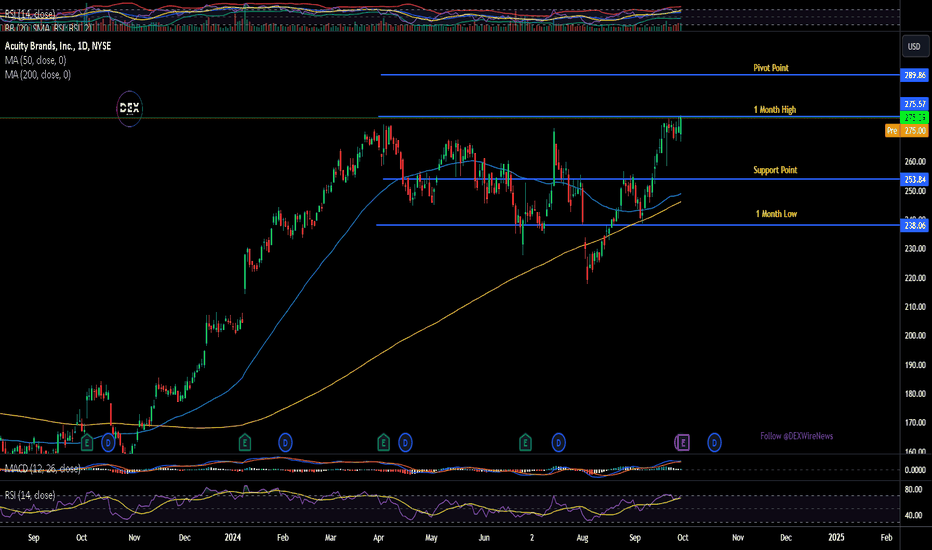
Task: Click the green current price label
Action: (914, 118)
